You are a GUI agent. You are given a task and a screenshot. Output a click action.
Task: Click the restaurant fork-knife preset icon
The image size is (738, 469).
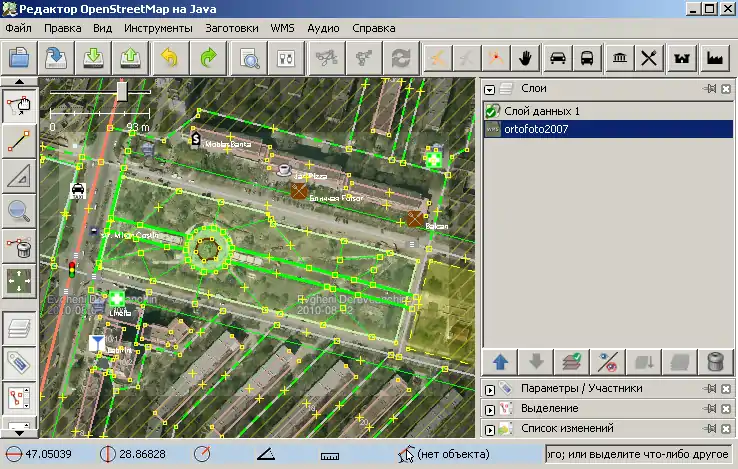650,57
